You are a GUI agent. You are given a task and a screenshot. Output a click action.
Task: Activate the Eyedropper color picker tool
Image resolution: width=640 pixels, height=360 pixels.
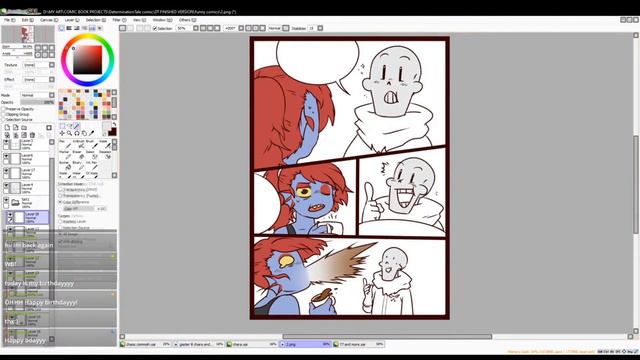91,133
